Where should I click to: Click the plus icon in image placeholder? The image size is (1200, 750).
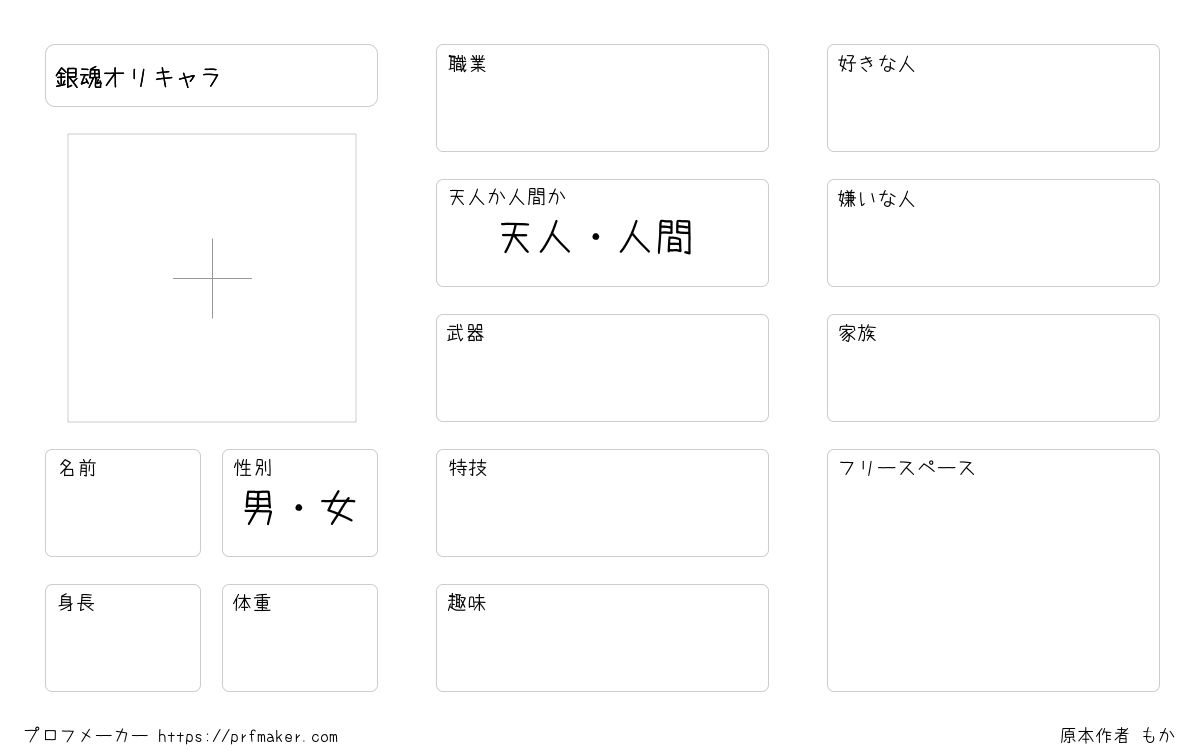click(x=212, y=278)
